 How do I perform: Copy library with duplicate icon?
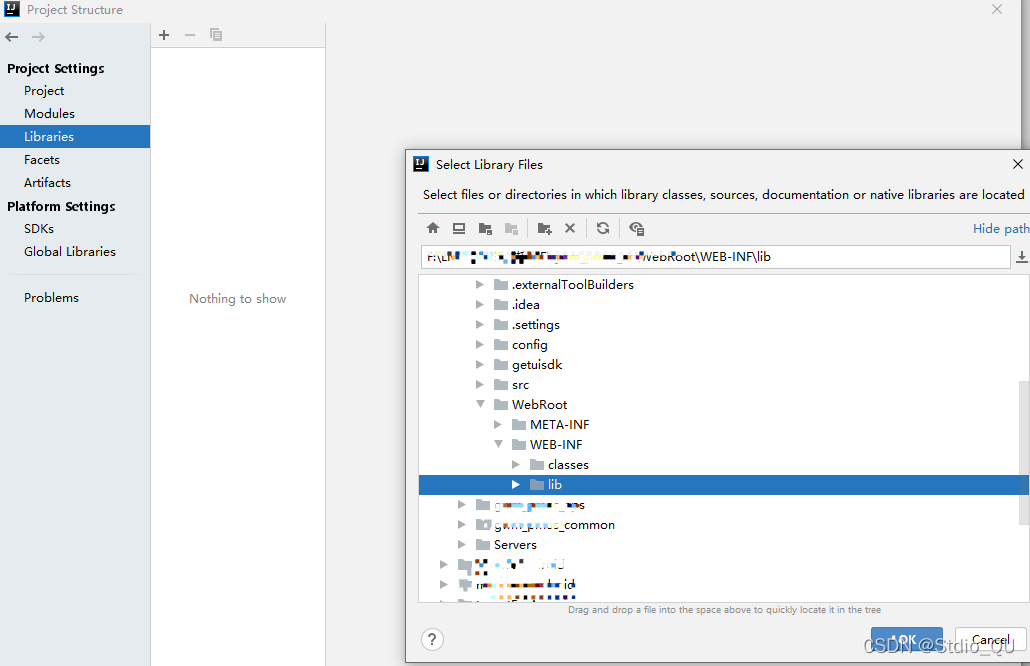215,35
